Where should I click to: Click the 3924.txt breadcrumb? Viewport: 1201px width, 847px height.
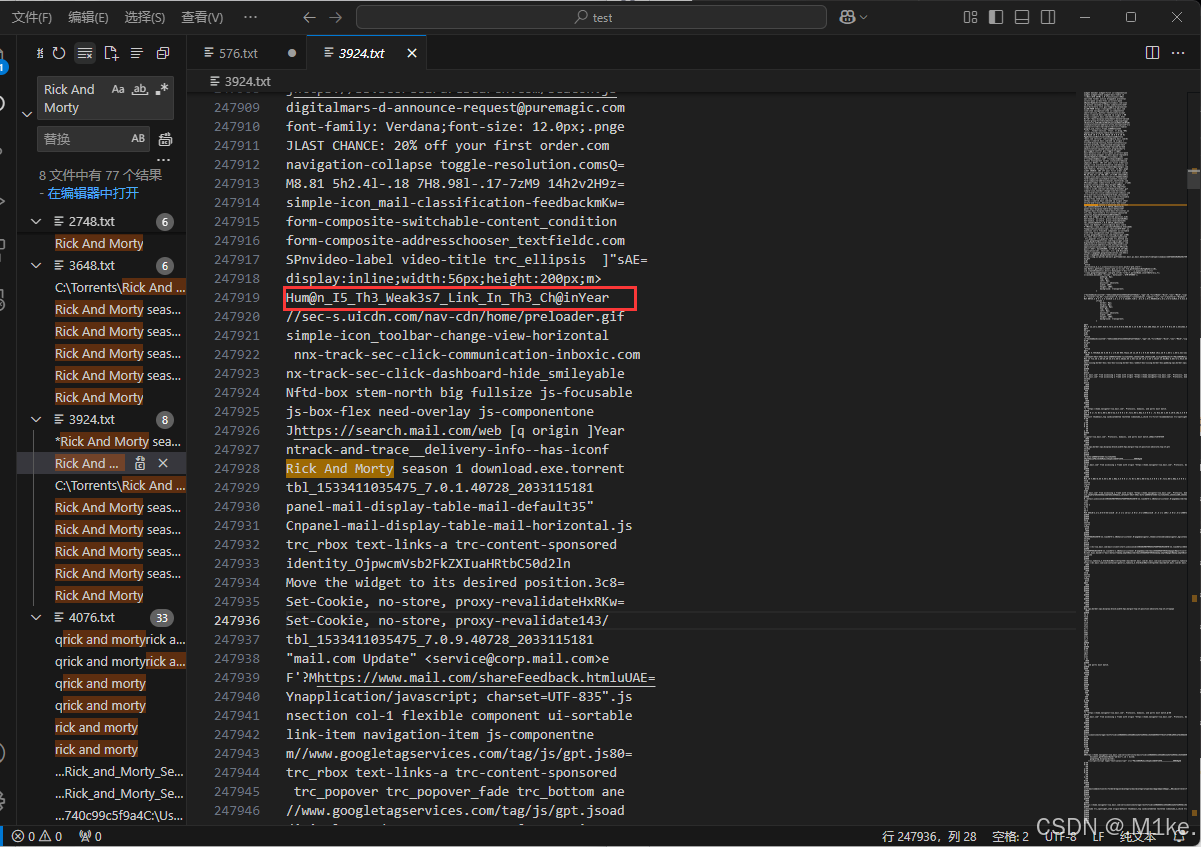click(x=240, y=81)
